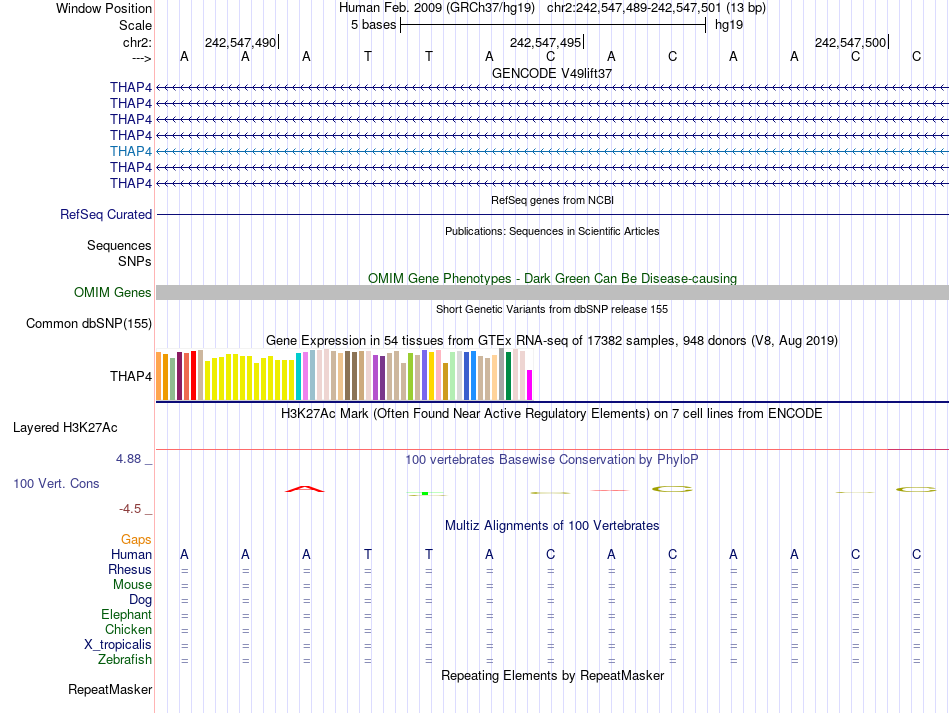Click the Dog alignment row label
Viewport: 950px width, 713px height.
click(x=141, y=600)
